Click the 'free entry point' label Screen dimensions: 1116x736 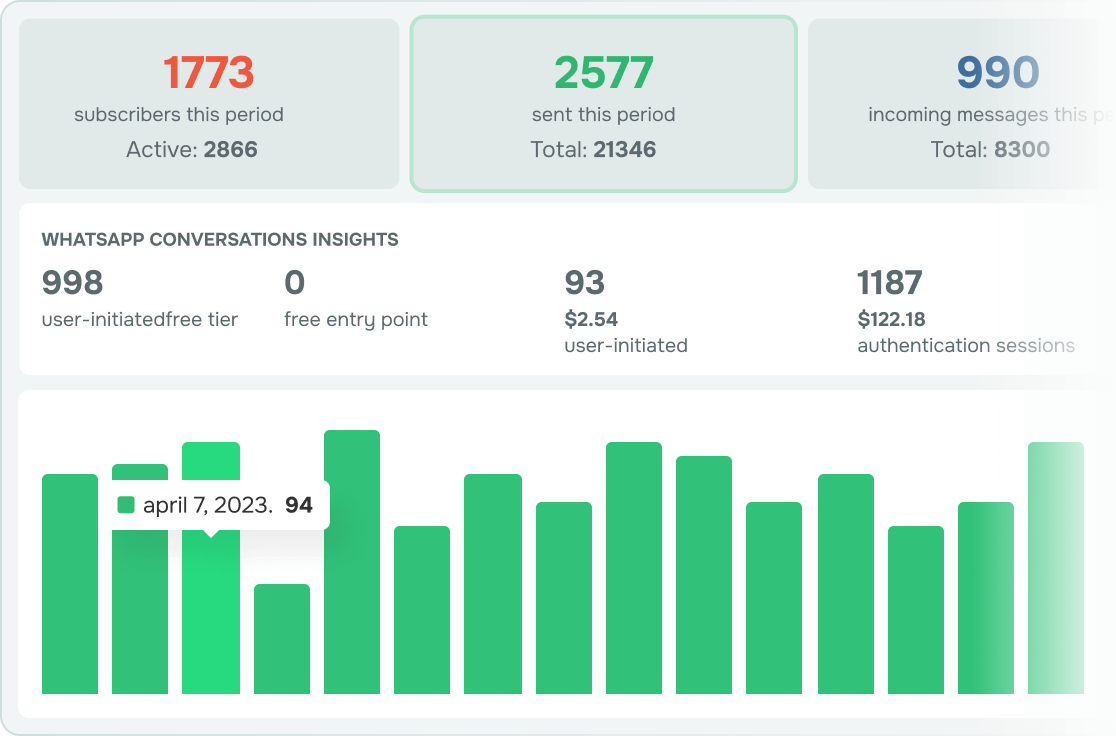(x=356, y=320)
